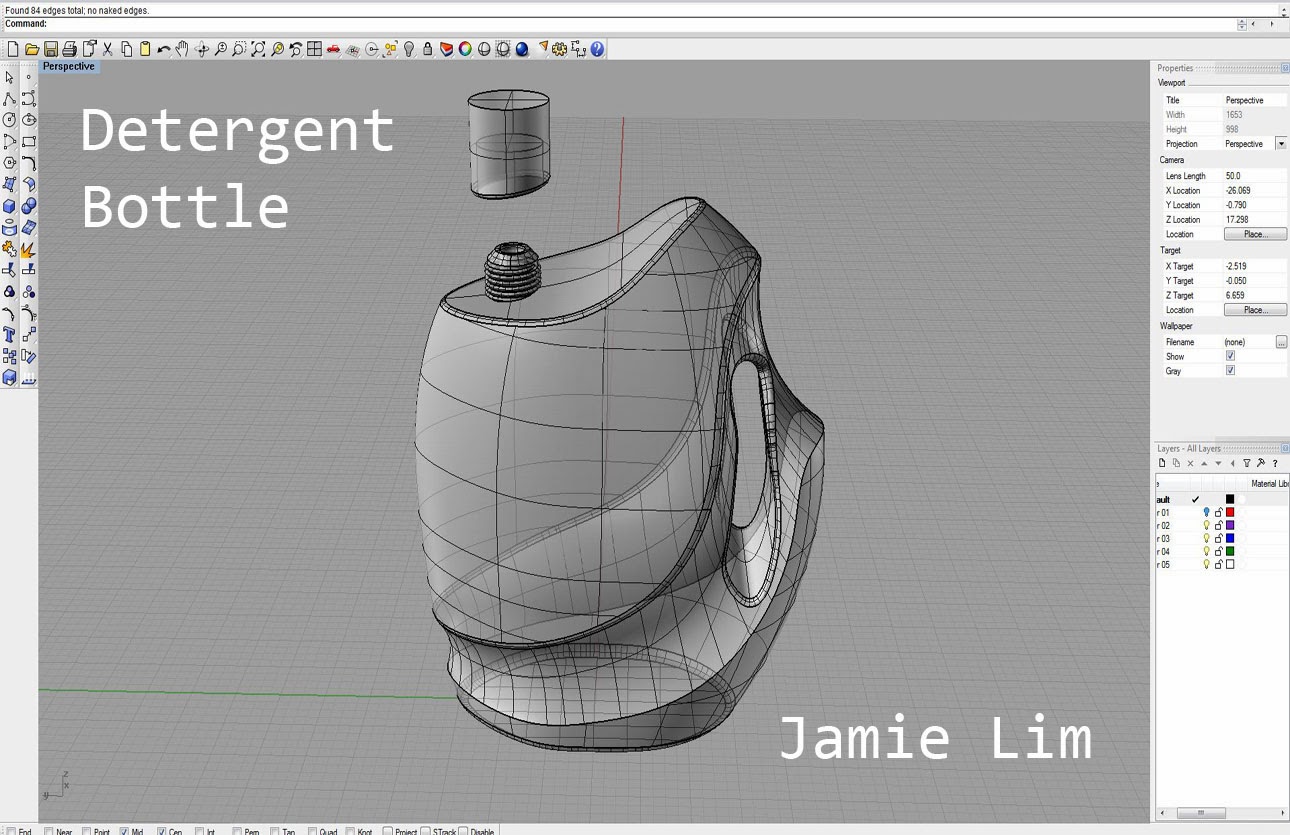This screenshot has height=835, width=1290.
Task: Toggle the Cen osnap checkbox
Action: (162, 831)
